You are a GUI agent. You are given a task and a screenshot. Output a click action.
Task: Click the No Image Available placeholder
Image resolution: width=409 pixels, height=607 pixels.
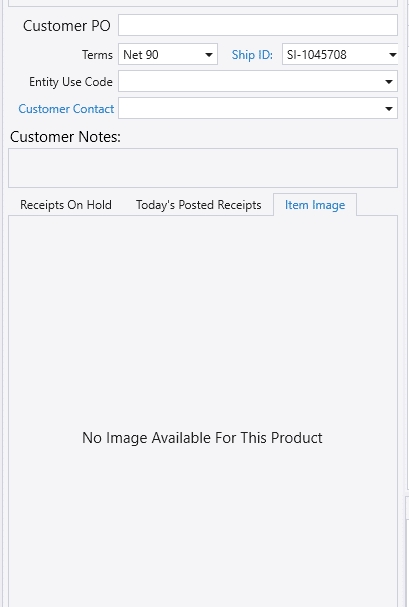(x=202, y=438)
